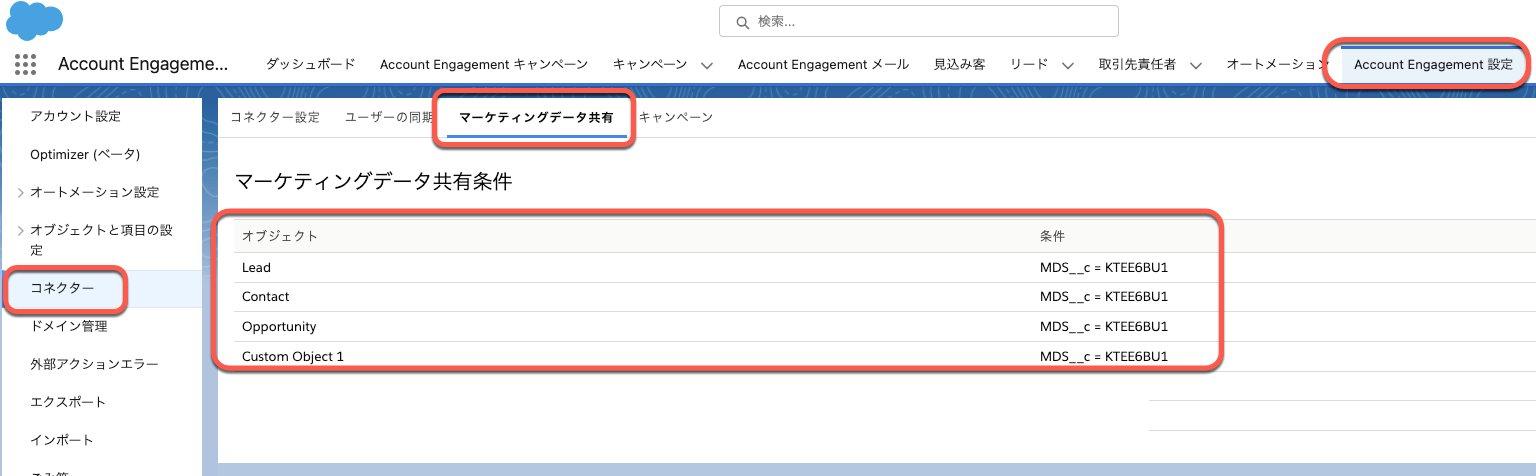Open Optimizer (ベータ) in the sidebar
The image size is (1536, 476).
point(85,154)
